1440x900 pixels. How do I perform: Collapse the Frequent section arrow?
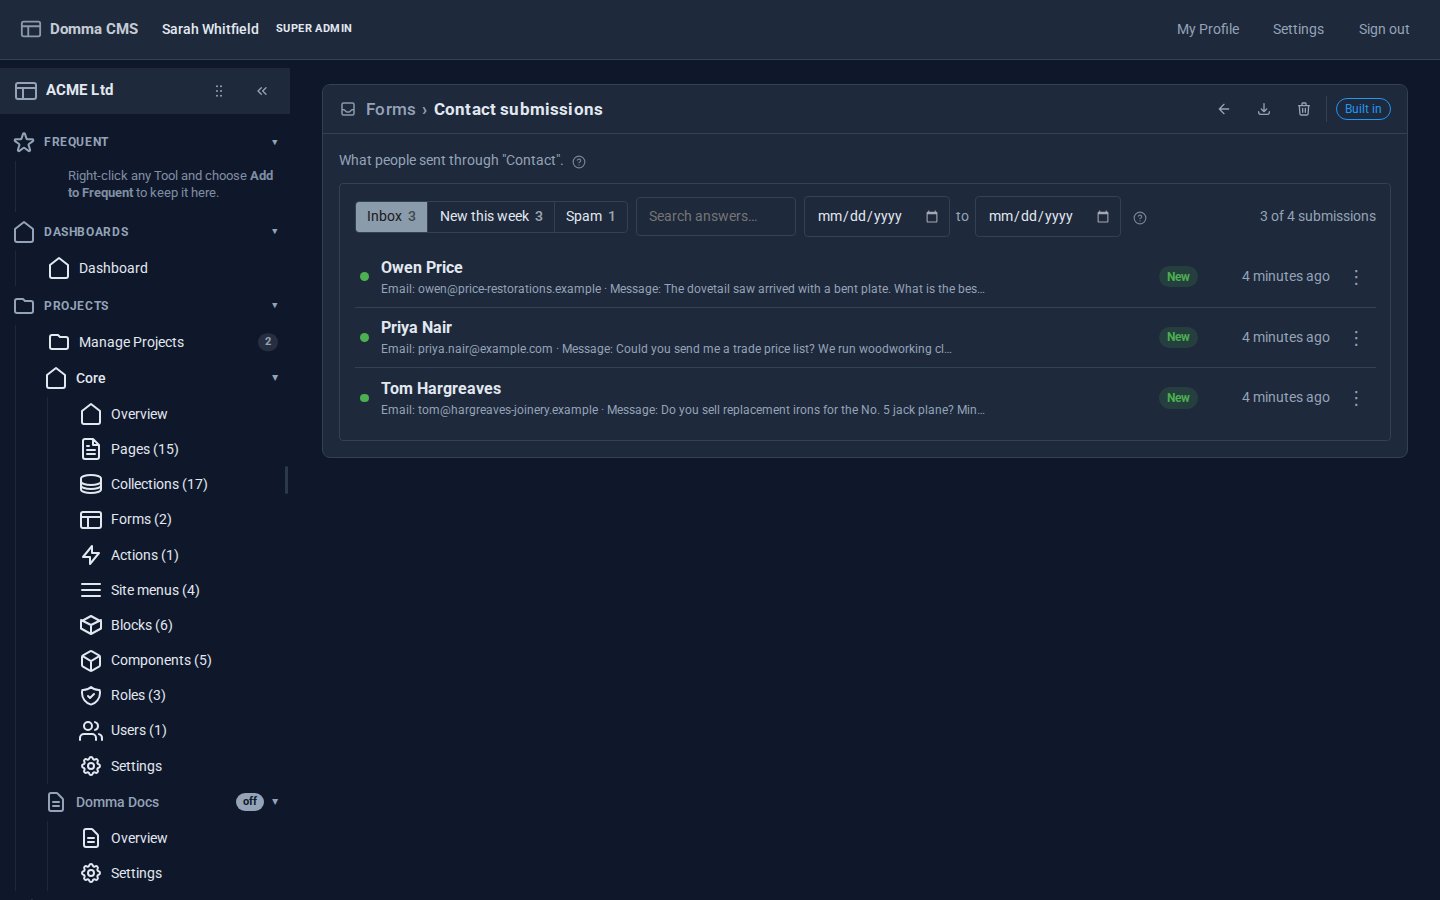(275, 142)
